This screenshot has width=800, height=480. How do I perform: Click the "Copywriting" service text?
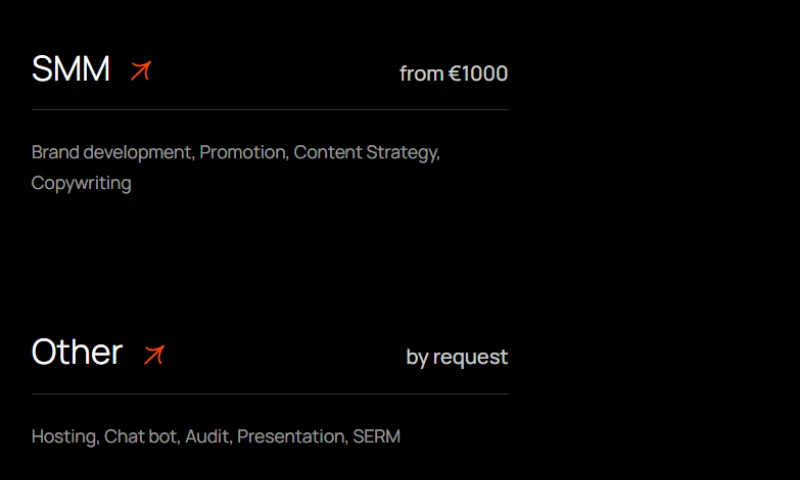coord(81,183)
